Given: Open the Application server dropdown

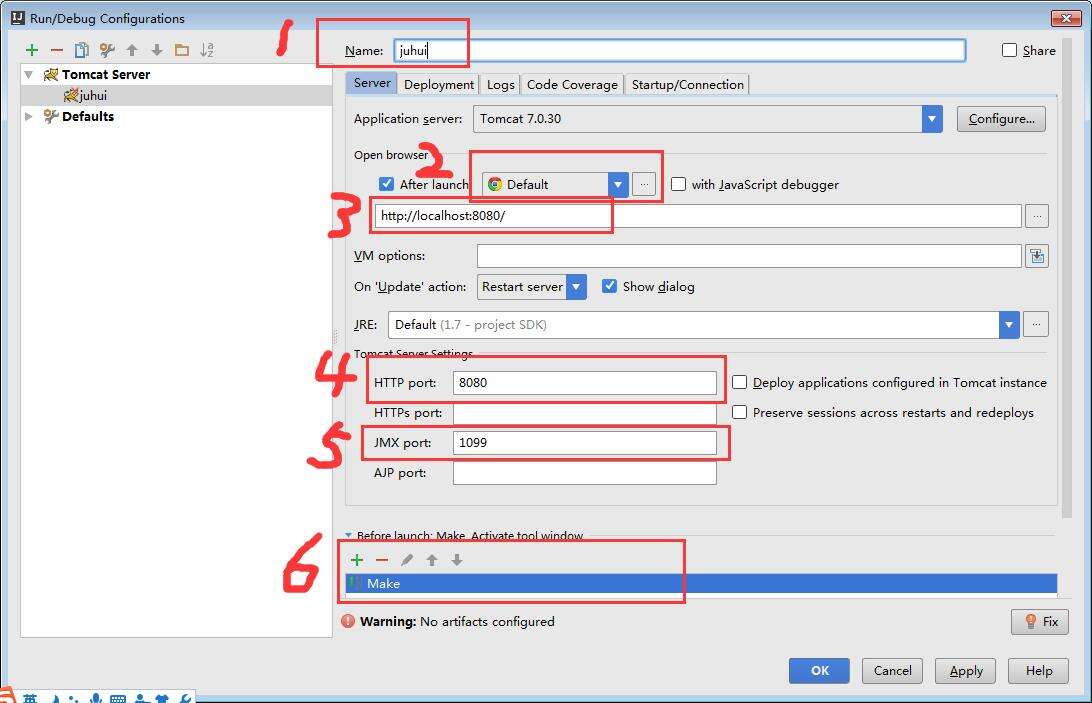Looking at the screenshot, I should pos(932,119).
